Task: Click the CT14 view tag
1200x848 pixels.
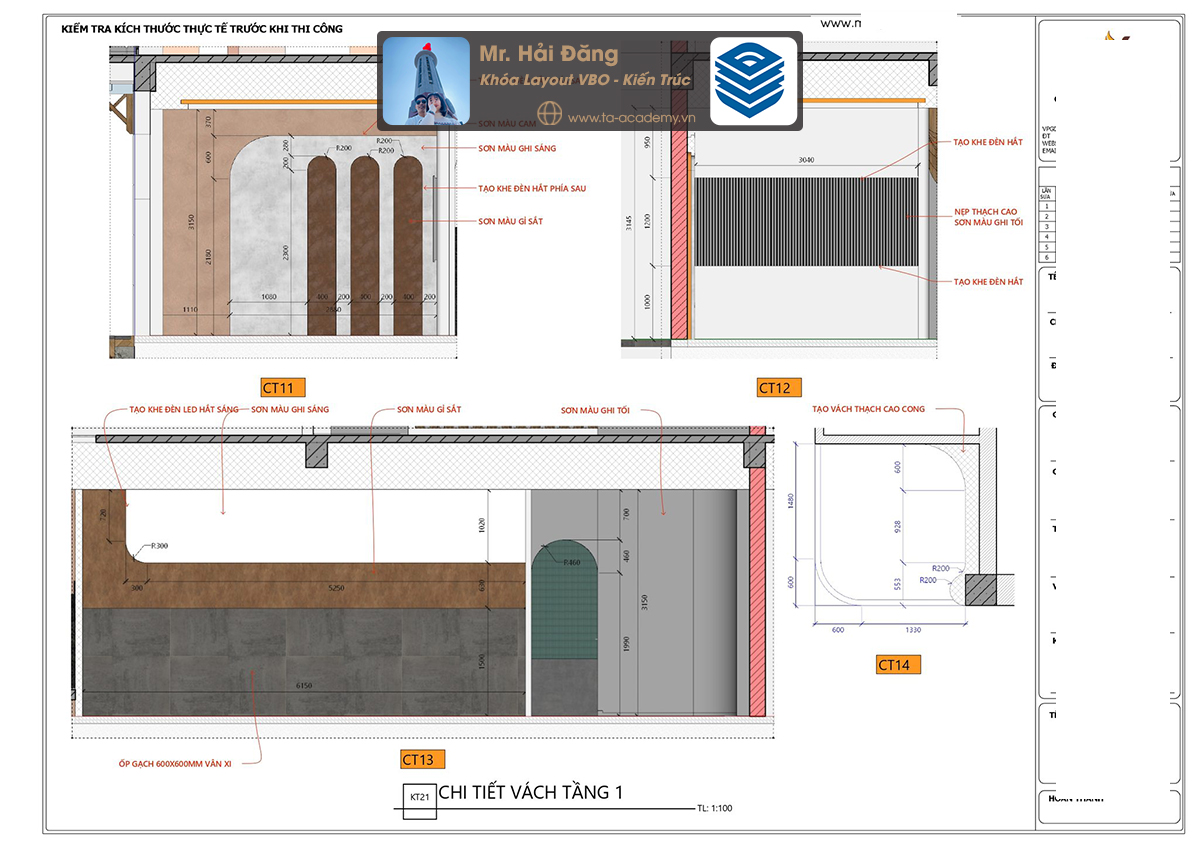Action: click(x=898, y=665)
